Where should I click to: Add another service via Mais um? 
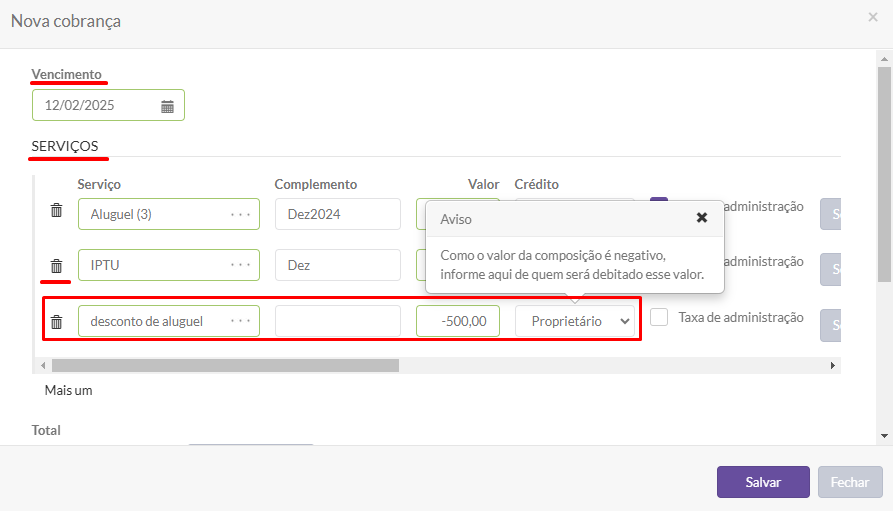(x=68, y=390)
